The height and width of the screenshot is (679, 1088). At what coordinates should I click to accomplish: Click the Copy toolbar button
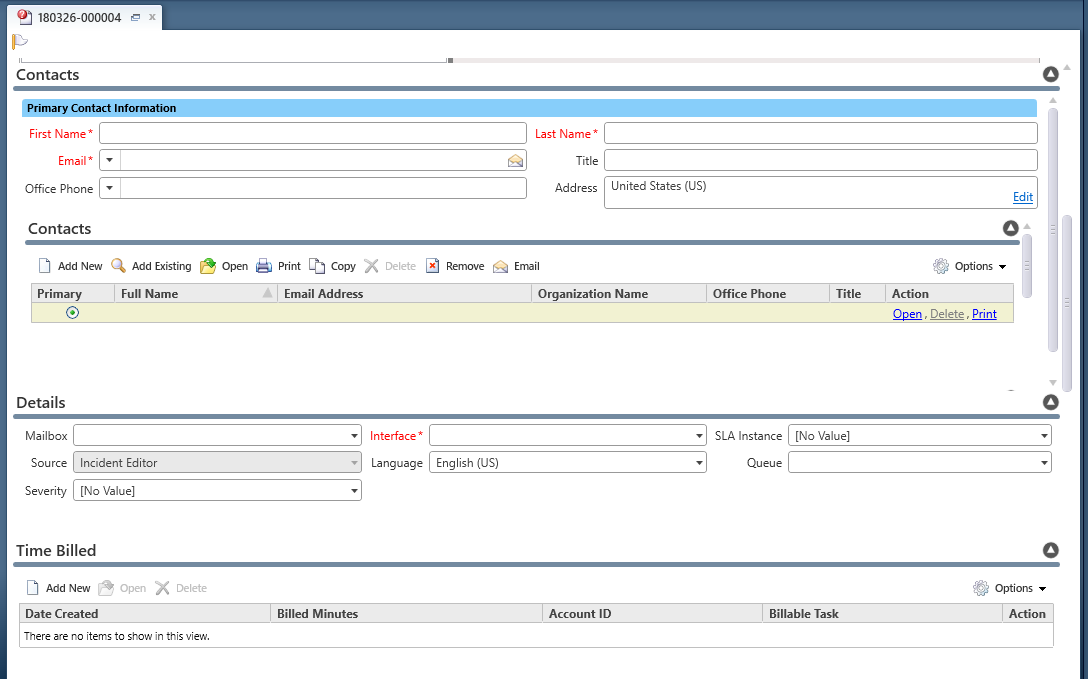332,266
